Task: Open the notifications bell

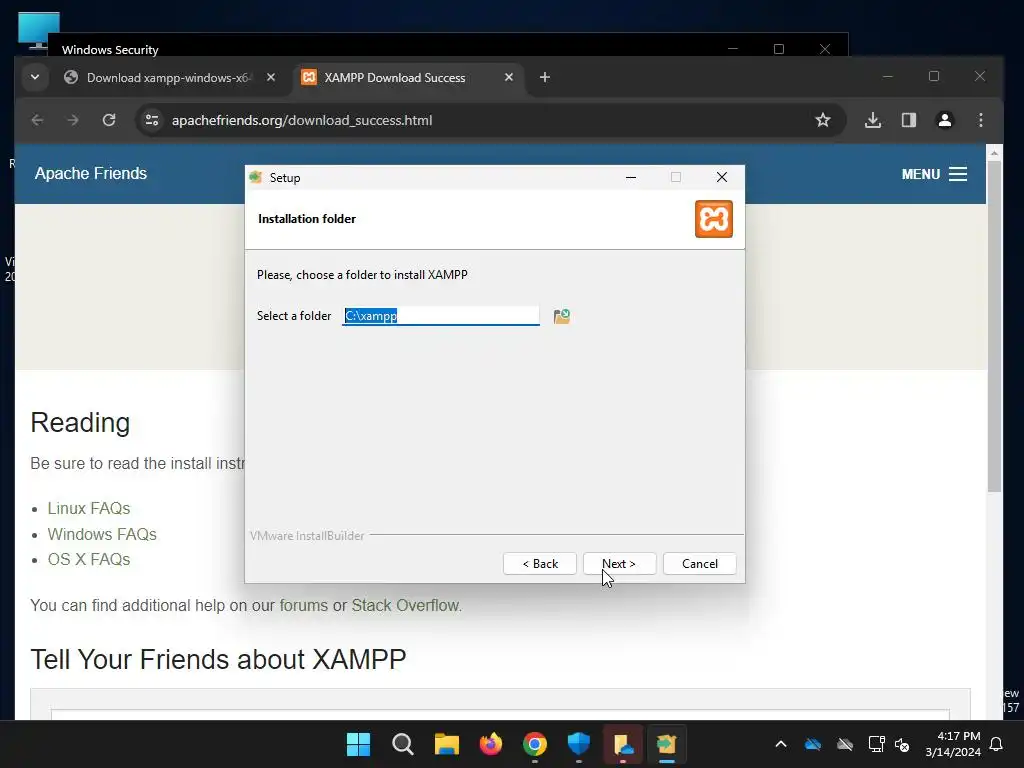Action: click(997, 744)
